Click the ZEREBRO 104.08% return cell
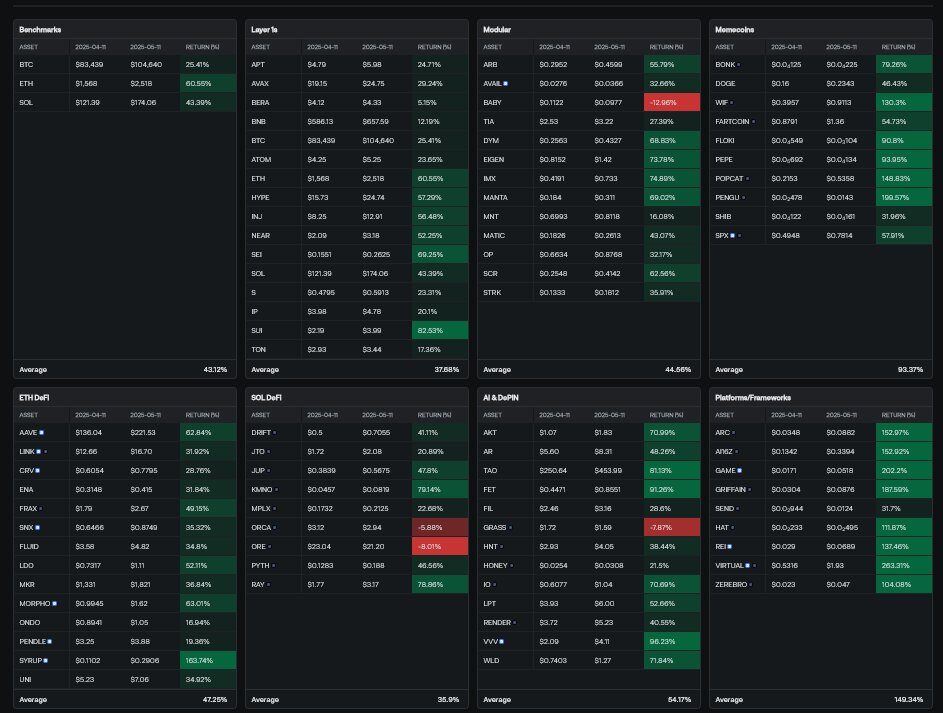The width and height of the screenshot is (943, 713). coord(904,584)
